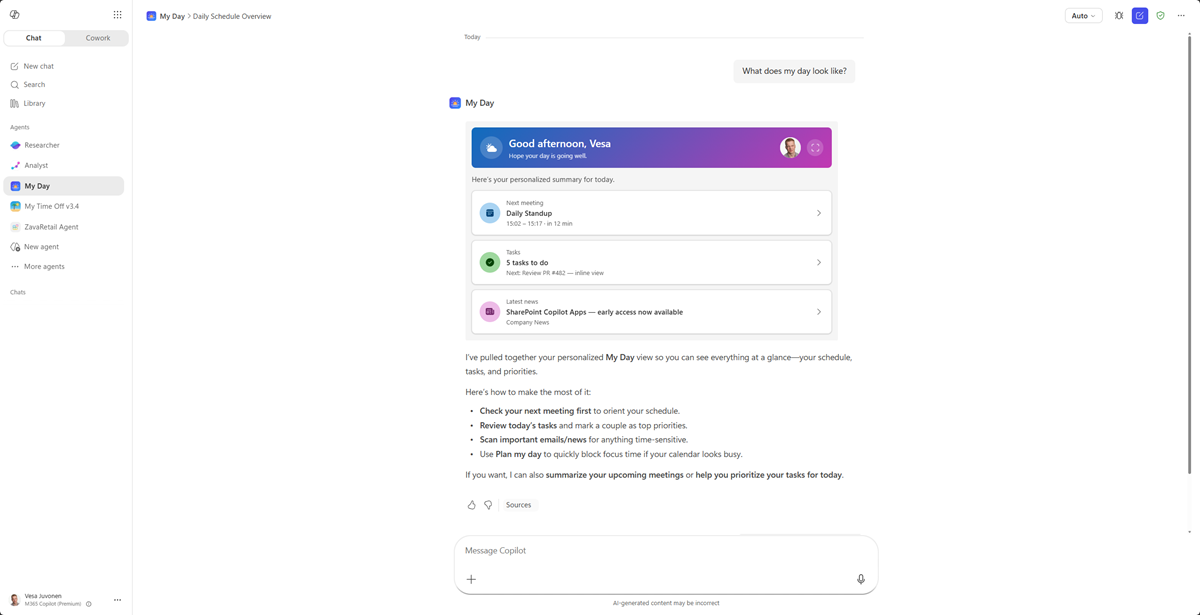The width and height of the screenshot is (1200, 615).
Task: Click the blue new chat compose icon
Action: (x=1140, y=16)
